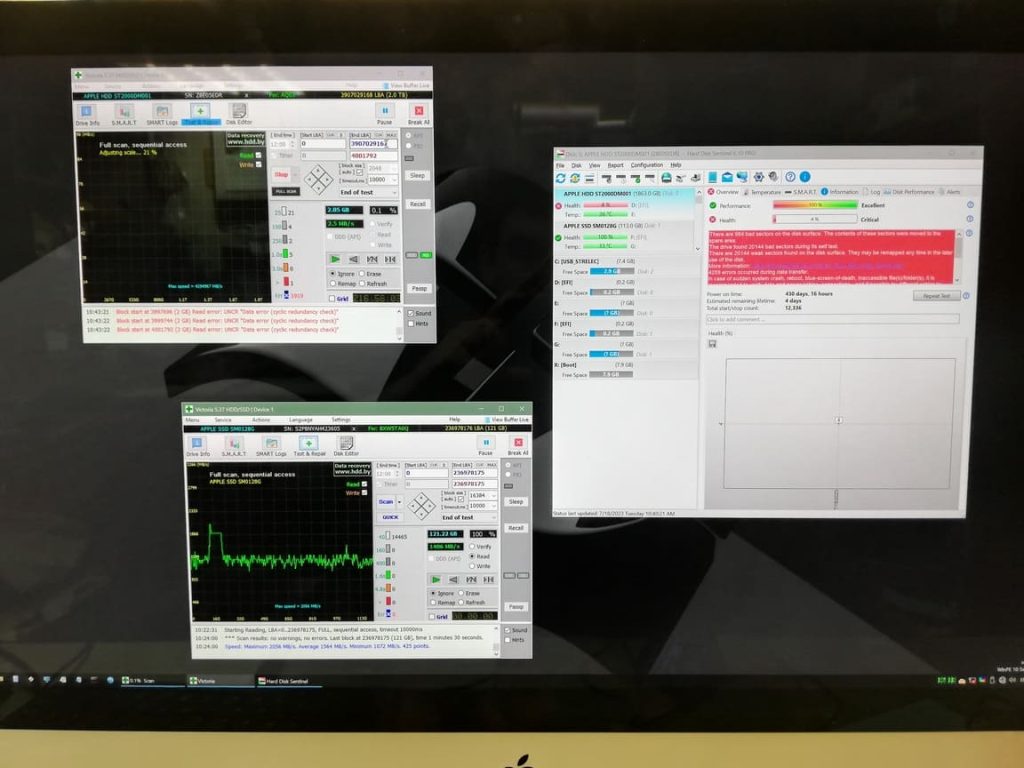Open the End of test dropdown in the APPLE HDD Victoria window
The height and width of the screenshot is (768, 1024).
[368, 193]
